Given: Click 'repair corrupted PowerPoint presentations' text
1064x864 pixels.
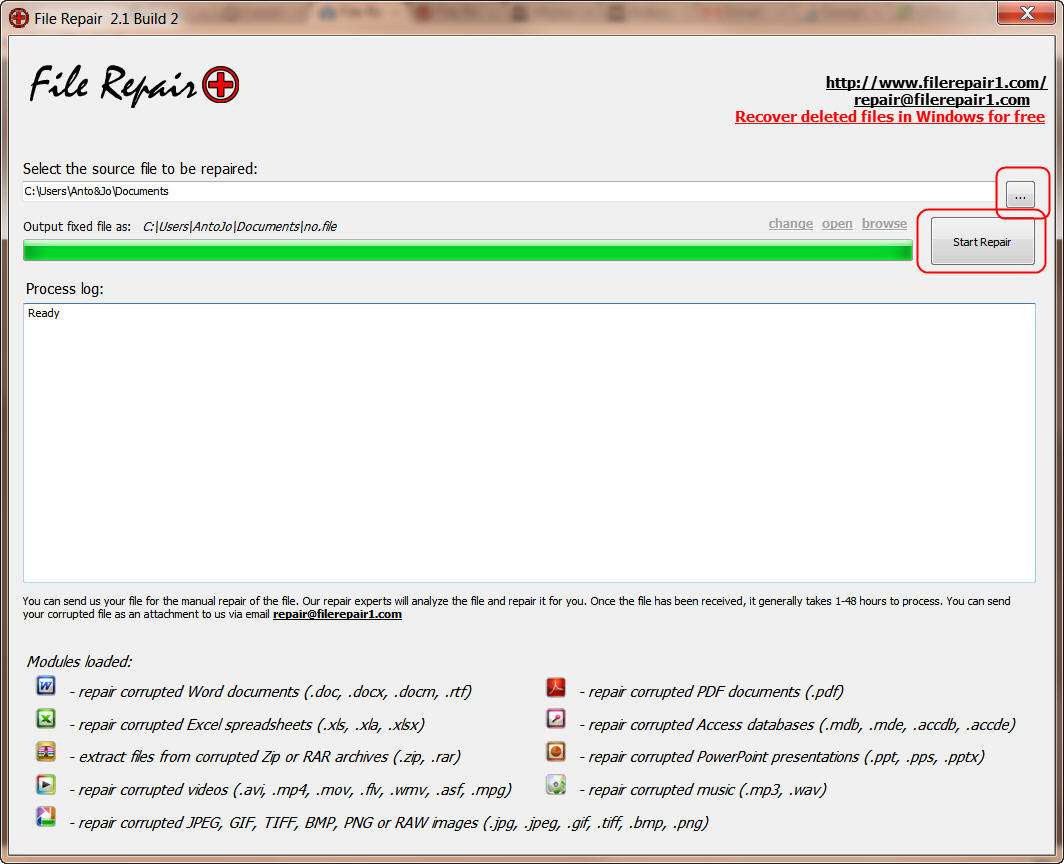Looking at the screenshot, I should [x=782, y=757].
